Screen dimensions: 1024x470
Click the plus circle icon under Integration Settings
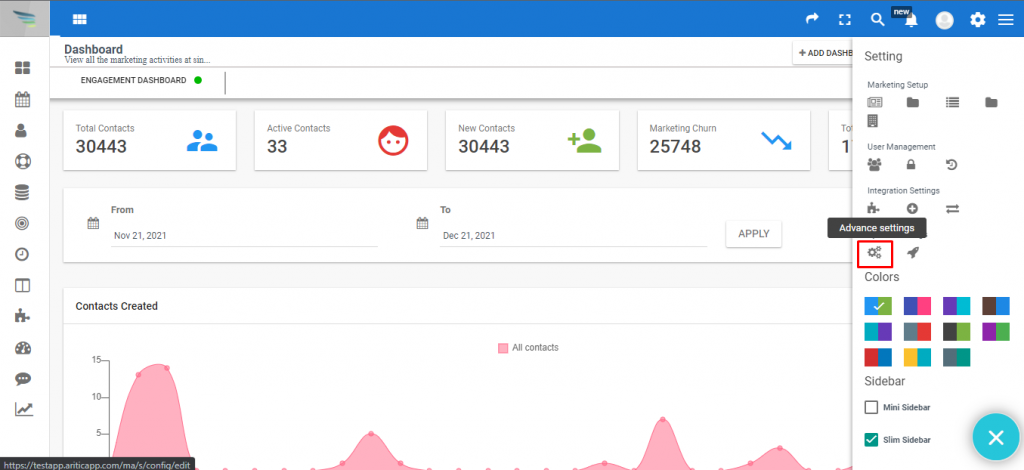pyautogui.click(x=912, y=209)
